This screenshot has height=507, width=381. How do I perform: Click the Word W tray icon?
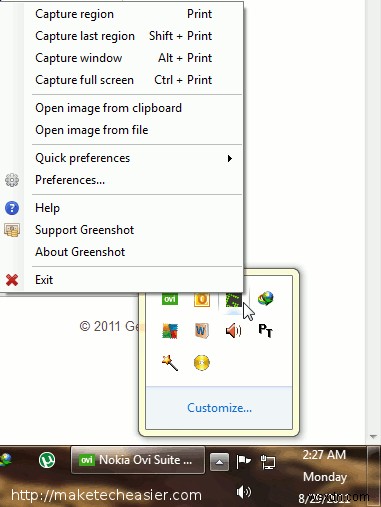tap(202, 331)
